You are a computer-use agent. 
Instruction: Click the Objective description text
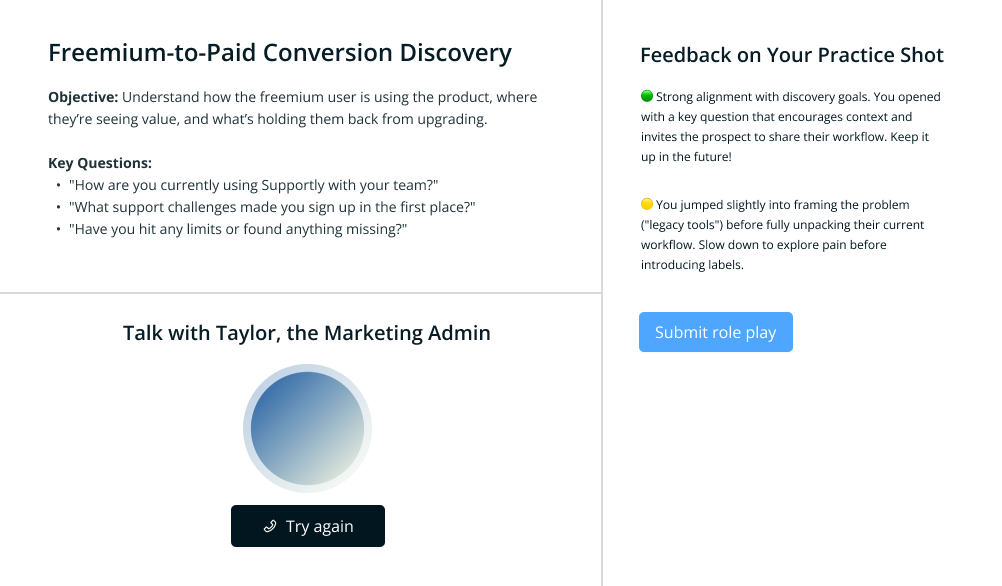tap(293, 108)
